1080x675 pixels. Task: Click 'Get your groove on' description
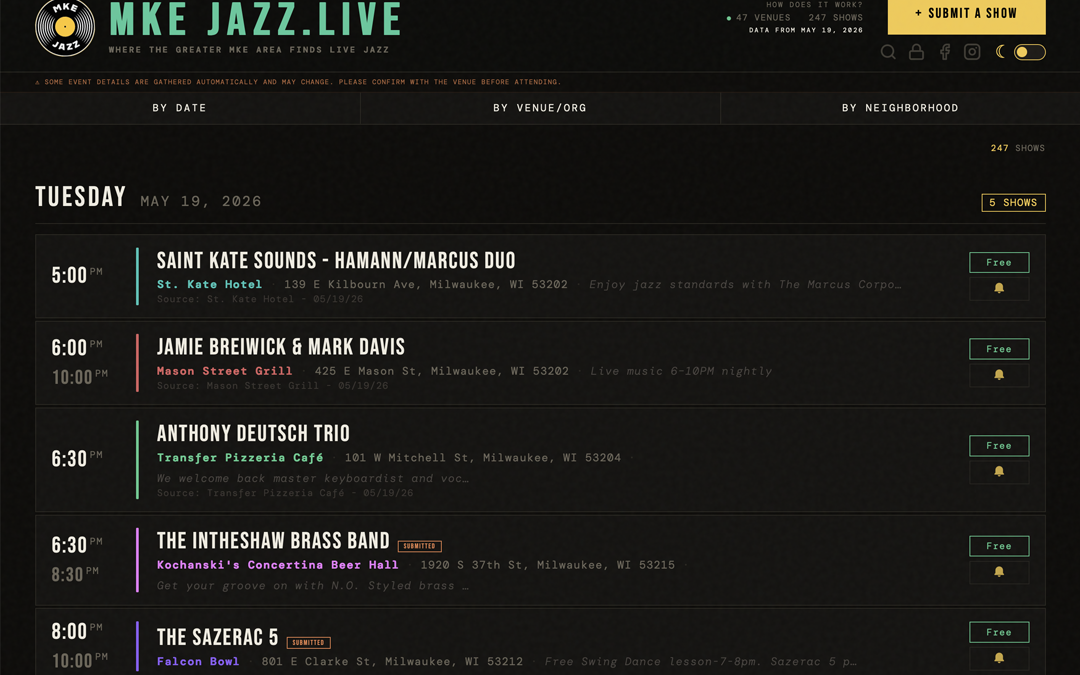[313, 586]
